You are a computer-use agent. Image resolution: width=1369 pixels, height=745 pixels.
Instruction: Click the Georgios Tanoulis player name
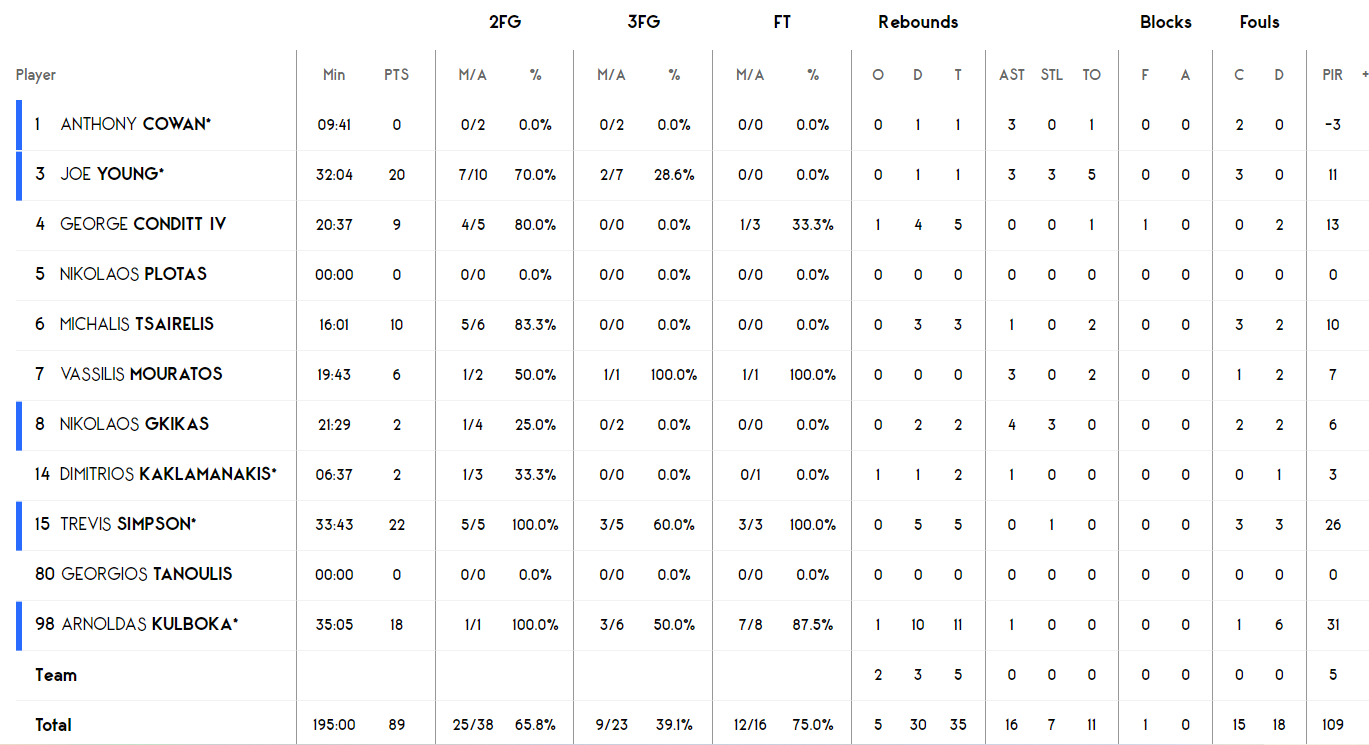pyautogui.click(x=147, y=574)
